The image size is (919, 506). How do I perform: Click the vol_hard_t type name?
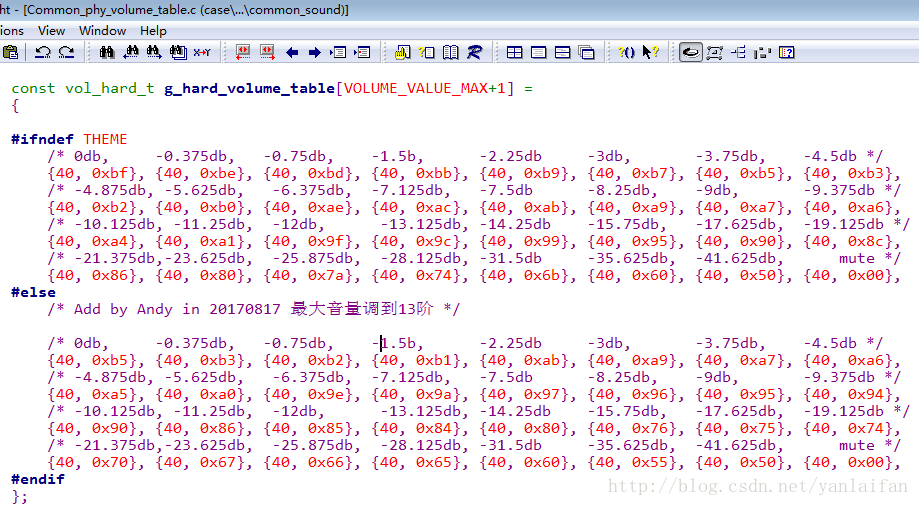pyautogui.click(x=110, y=89)
